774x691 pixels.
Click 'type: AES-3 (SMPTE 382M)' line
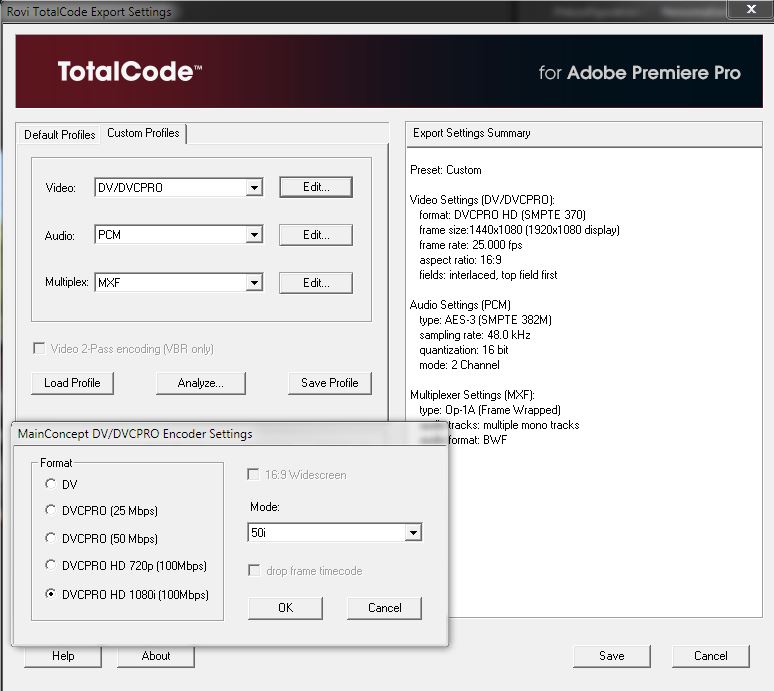[x=485, y=320]
